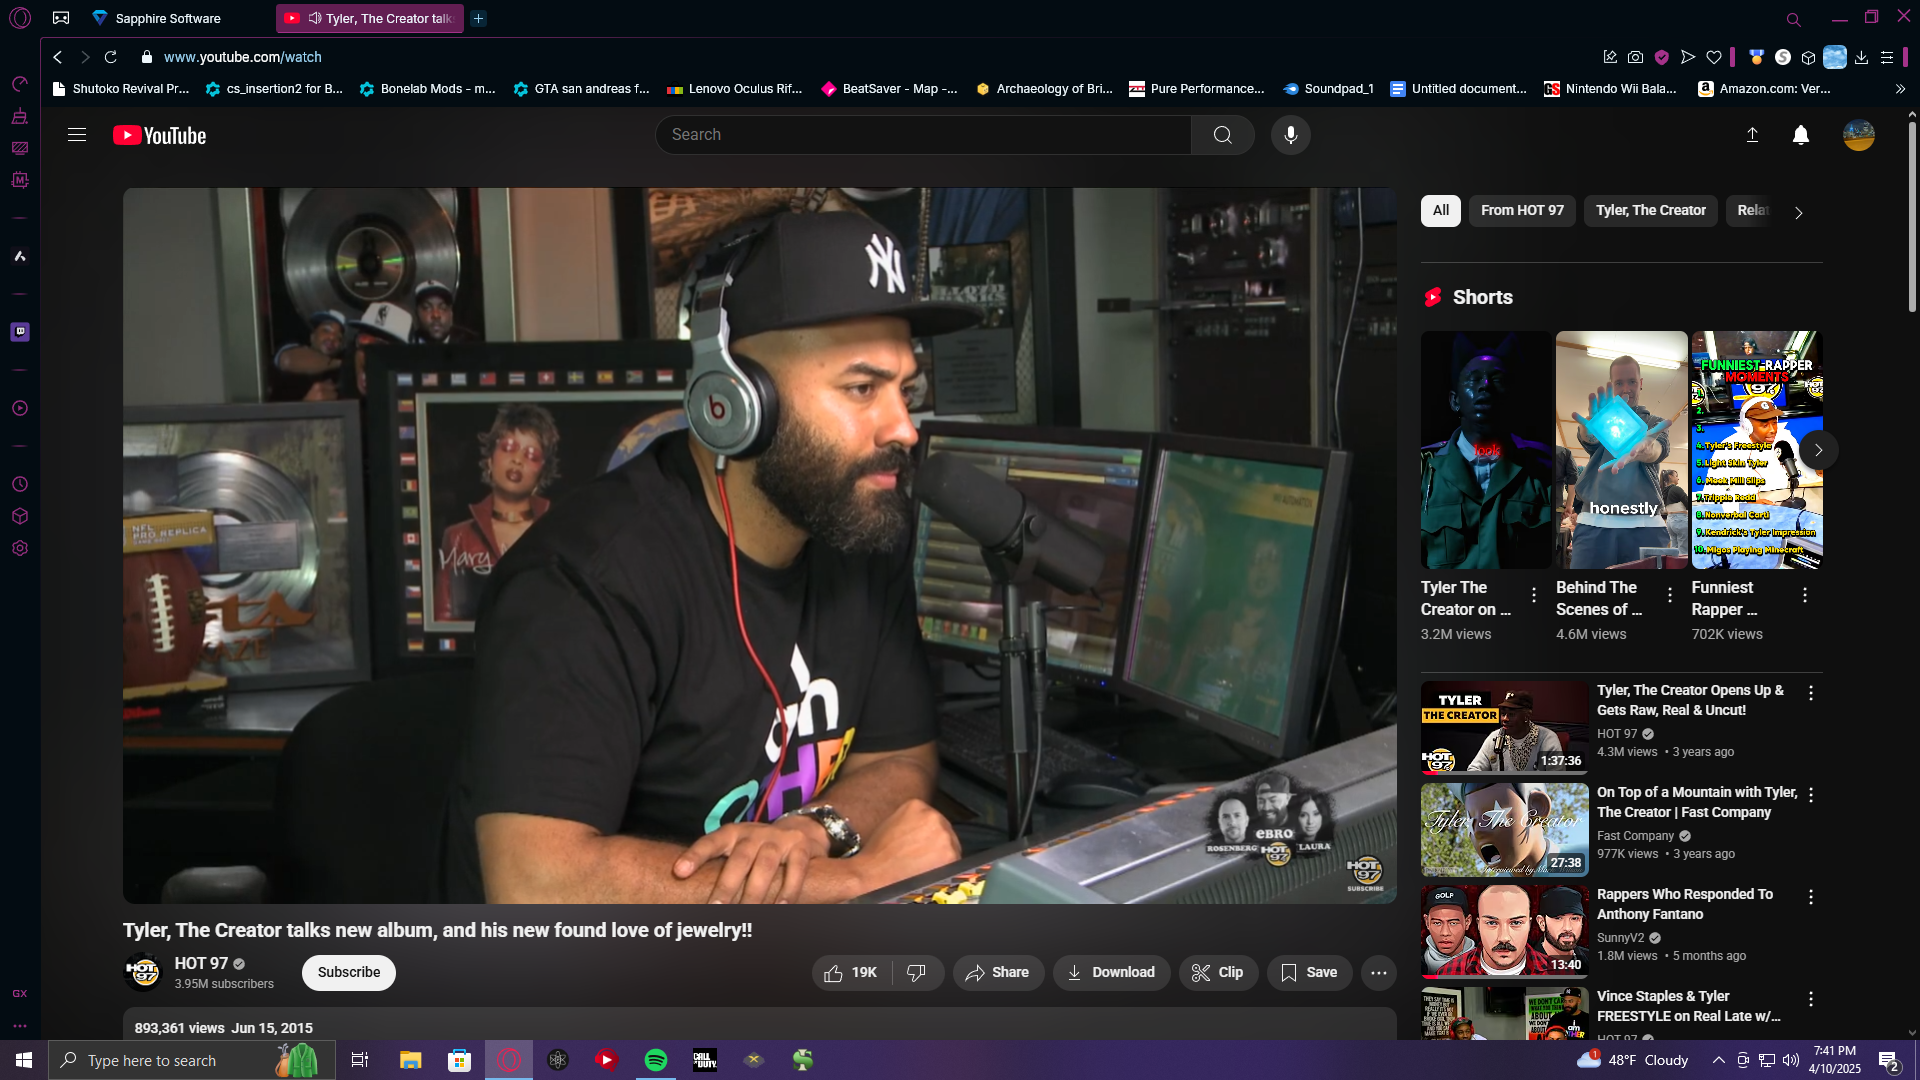Save the video with the Save button
The width and height of the screenshot is (1920, 1080).
[1309, 972]
